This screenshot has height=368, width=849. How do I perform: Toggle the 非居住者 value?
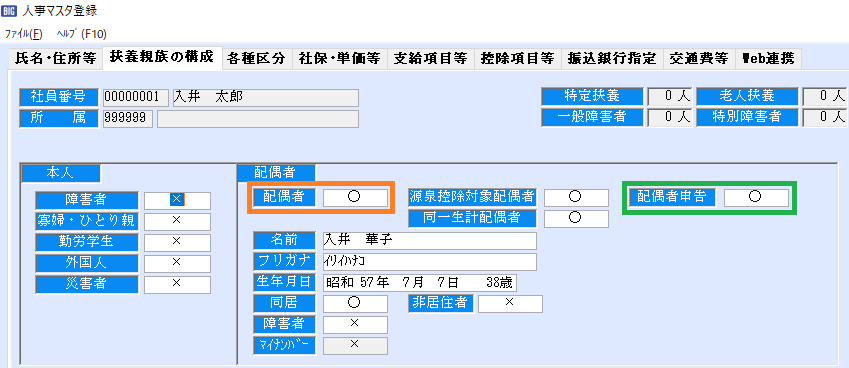pos(510,304)
